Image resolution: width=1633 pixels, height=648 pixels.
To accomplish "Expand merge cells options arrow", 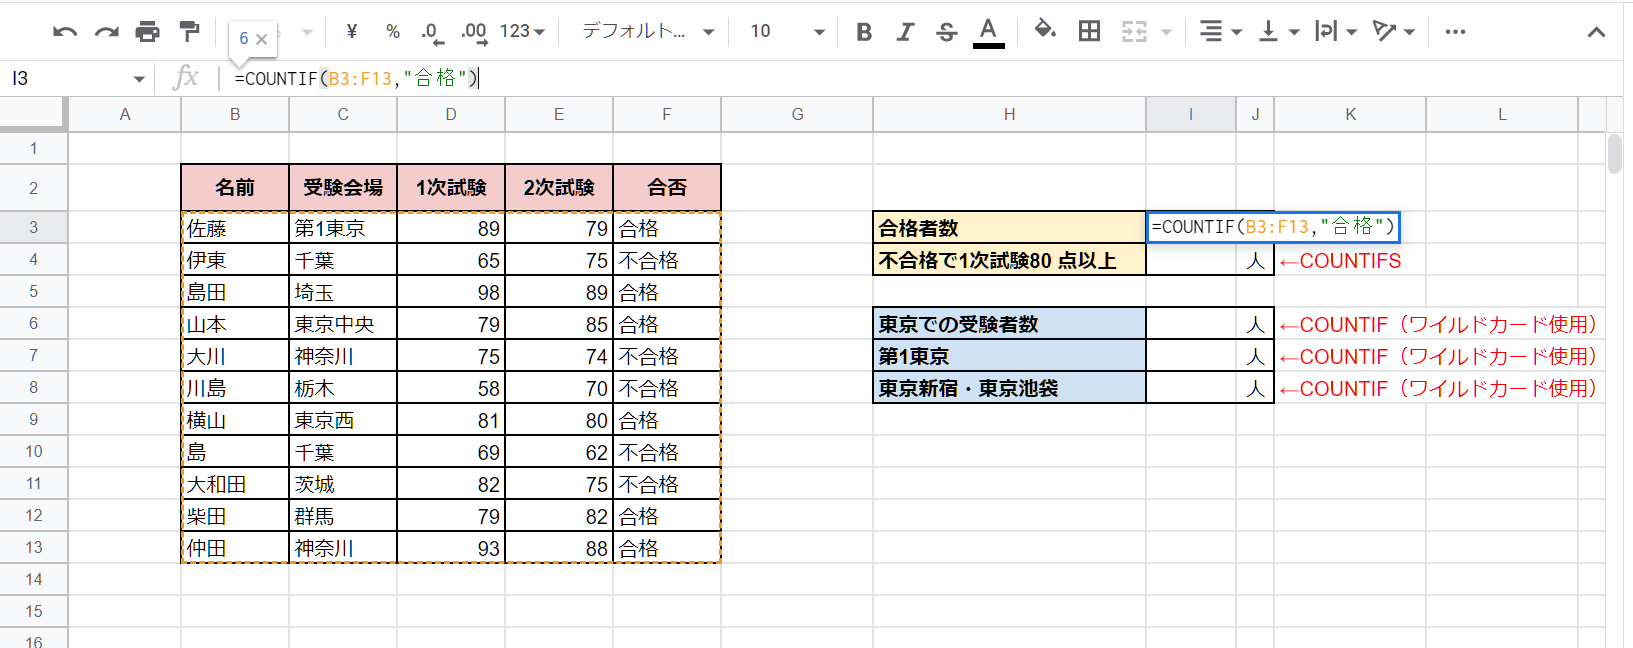I will [1166, 32].
